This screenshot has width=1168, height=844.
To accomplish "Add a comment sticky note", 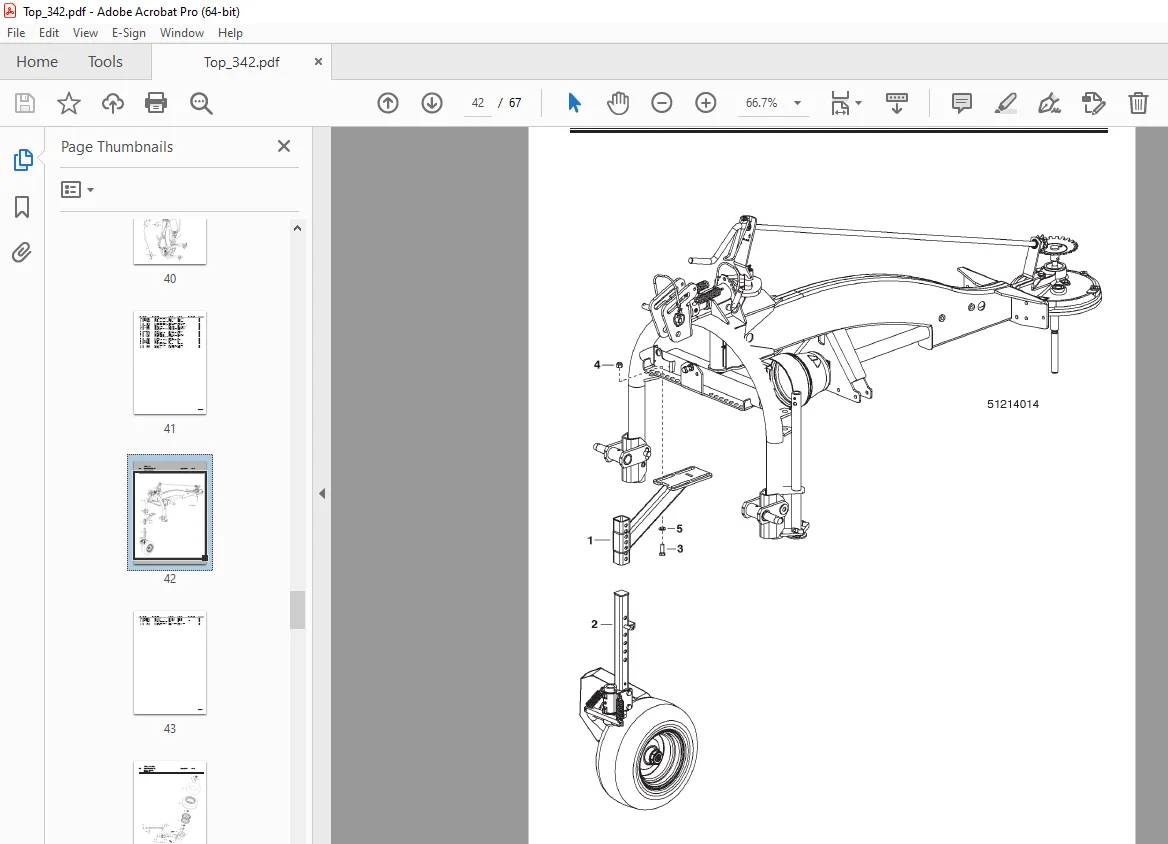I will coord(962,103).
